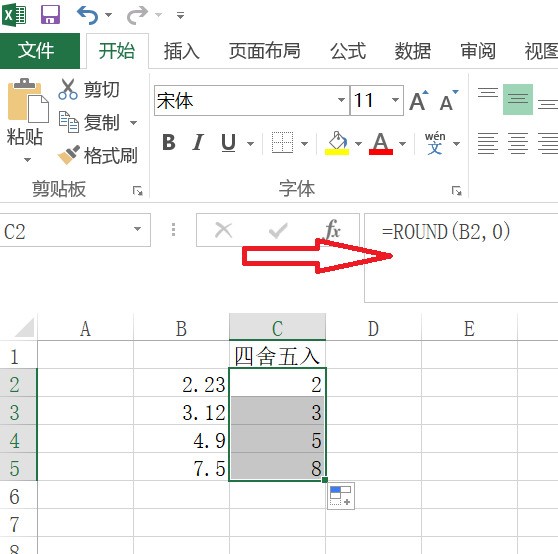Open the font size dropdown showing 11
Image resolution: width=558 pixels, height=554 pixels.
click(x=395, y=100)
